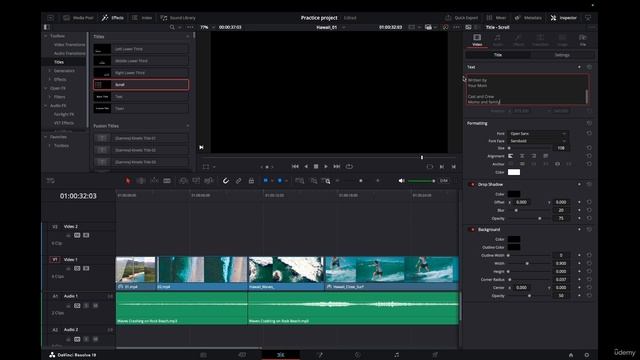Screen dimensions: 640x360
Task: Open the Index panel
Action: tap(142, 18)
